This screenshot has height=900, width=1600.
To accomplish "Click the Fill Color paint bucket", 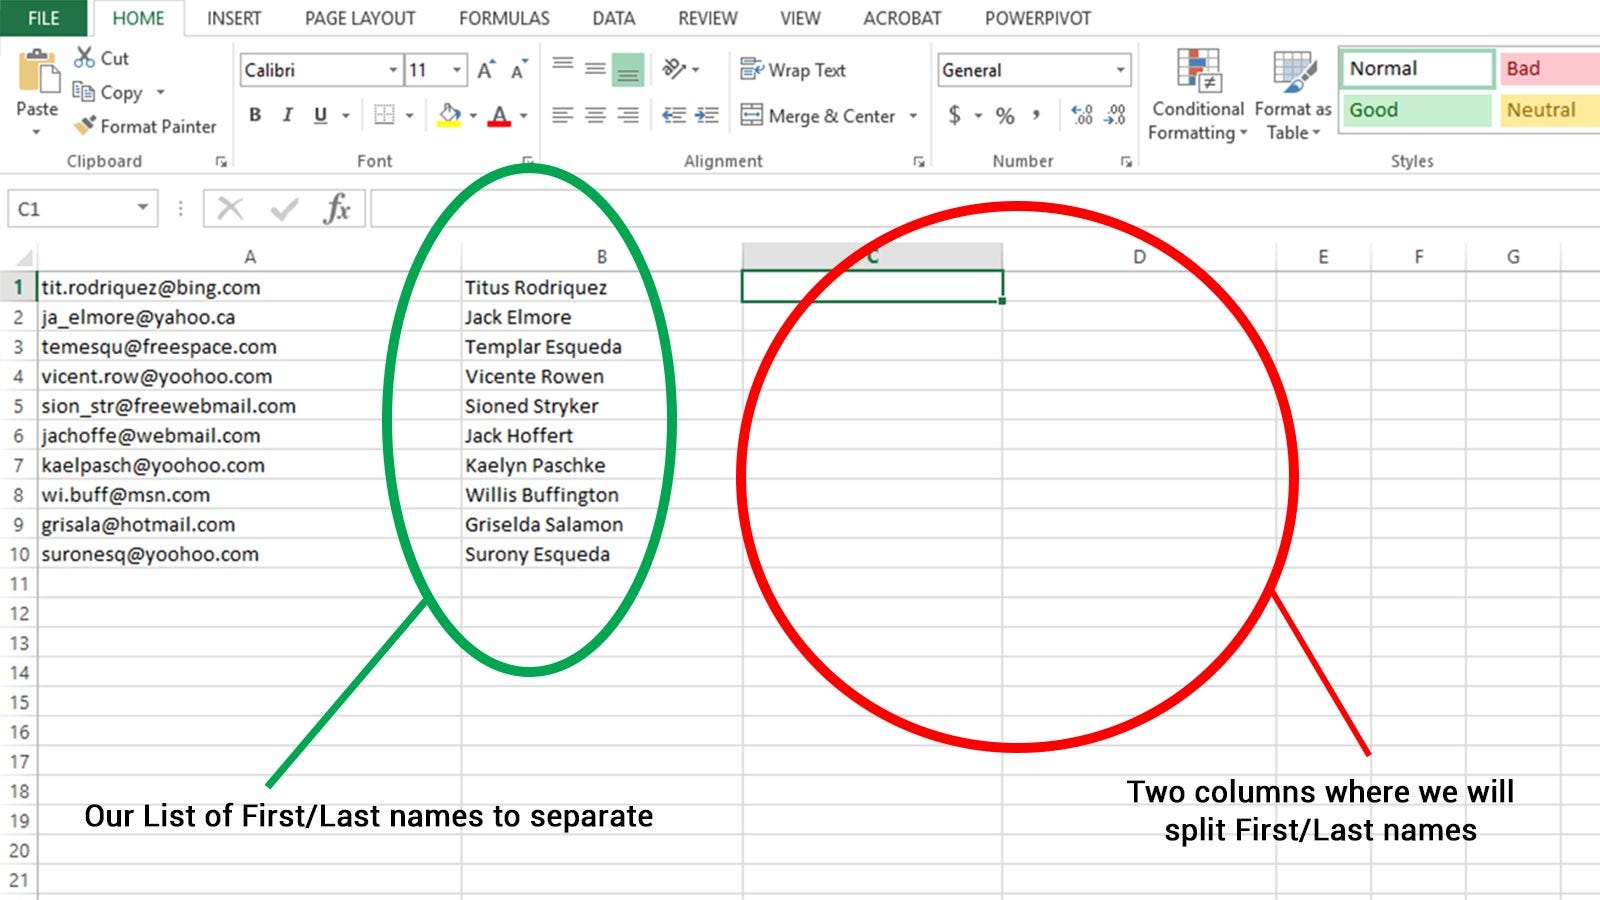I will click(450, 115).
